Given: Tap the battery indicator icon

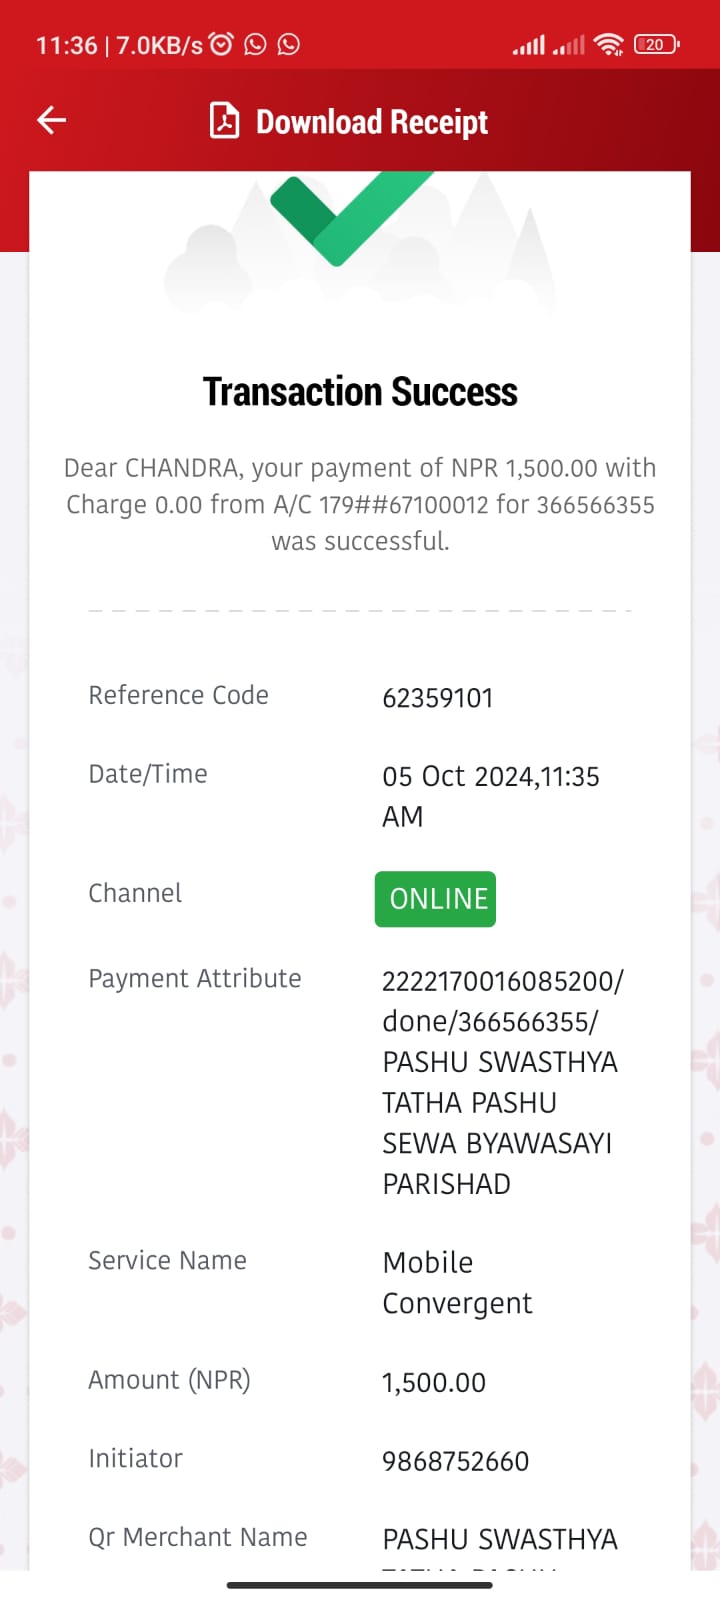Looking at the screenshot, I should click(x=656, y=44).
